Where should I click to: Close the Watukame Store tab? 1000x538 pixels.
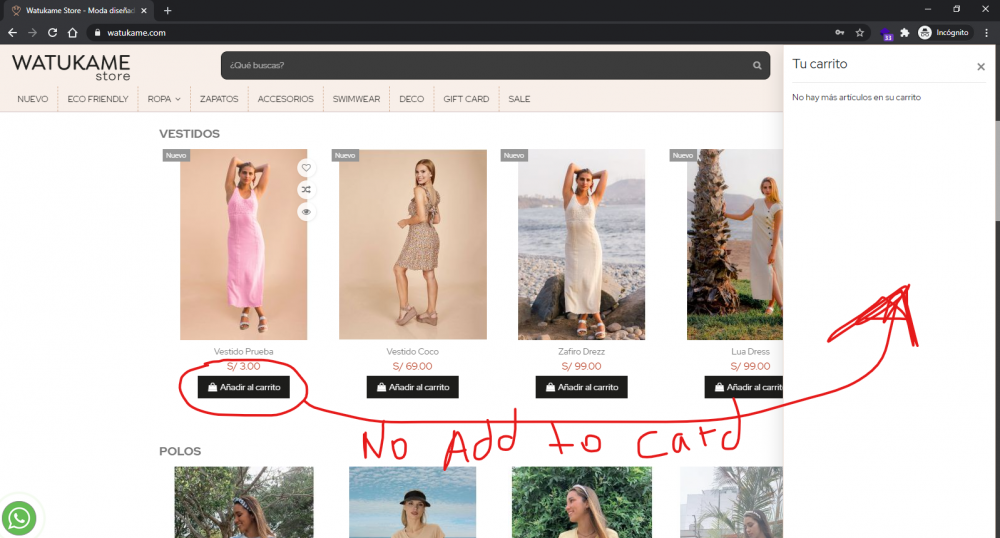pyautogui.click(x=143, y=10)
